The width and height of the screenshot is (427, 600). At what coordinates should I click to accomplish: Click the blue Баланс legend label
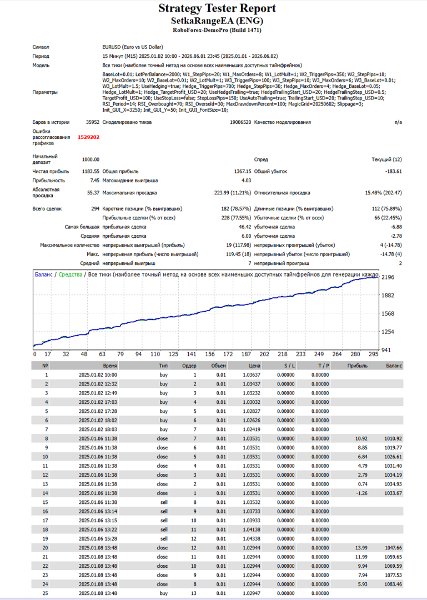[x=43, y=274]
